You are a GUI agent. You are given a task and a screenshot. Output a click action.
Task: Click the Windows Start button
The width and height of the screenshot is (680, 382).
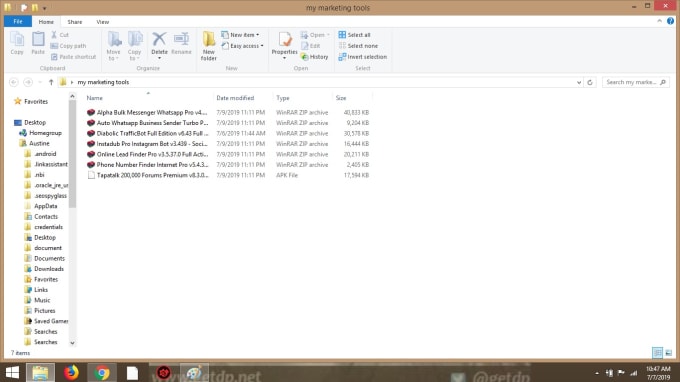[x=12, y=373]
